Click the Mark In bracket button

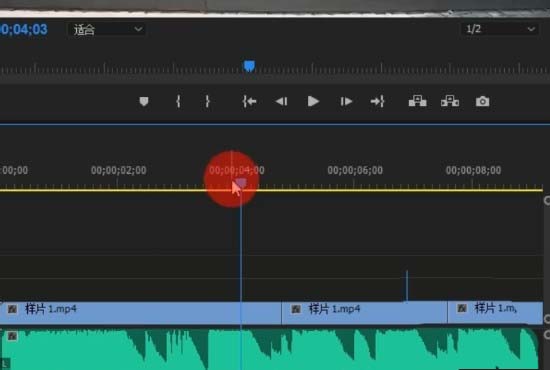178,101
